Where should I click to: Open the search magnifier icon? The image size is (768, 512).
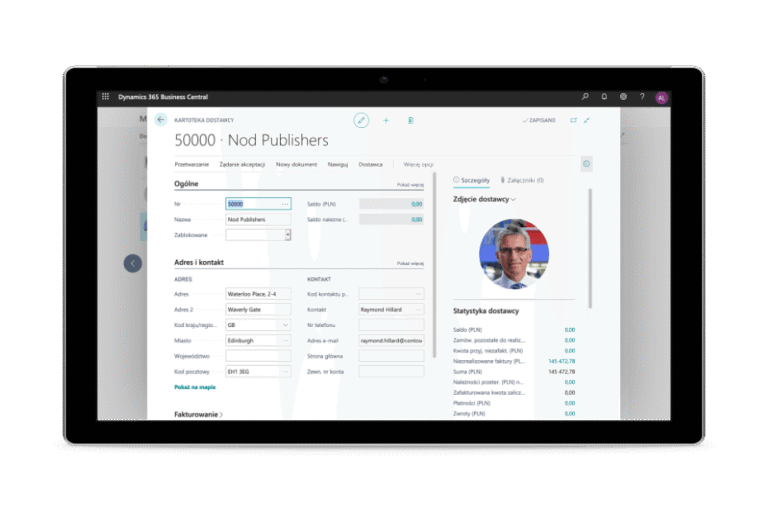tap(585, 97)
